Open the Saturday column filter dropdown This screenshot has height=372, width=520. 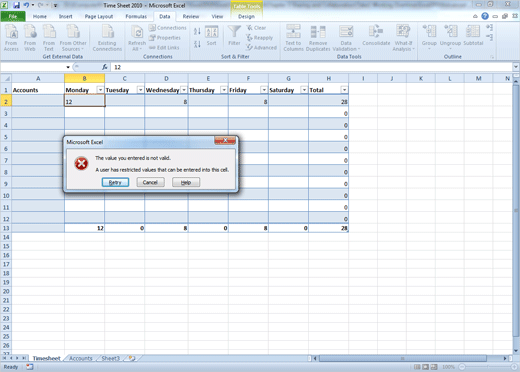point(304,90)
